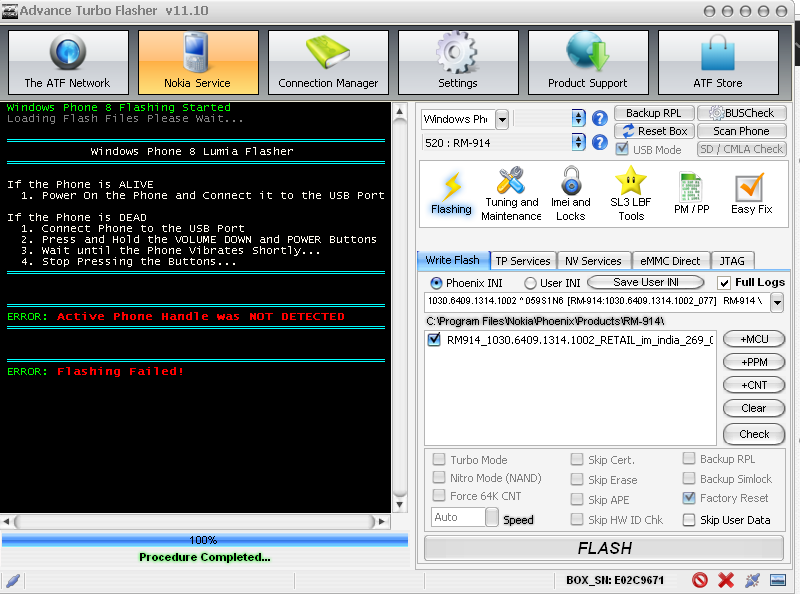Open the 520 : RM-914 model selector
This screenshot has height=594, width=800.
coord(578,142)
